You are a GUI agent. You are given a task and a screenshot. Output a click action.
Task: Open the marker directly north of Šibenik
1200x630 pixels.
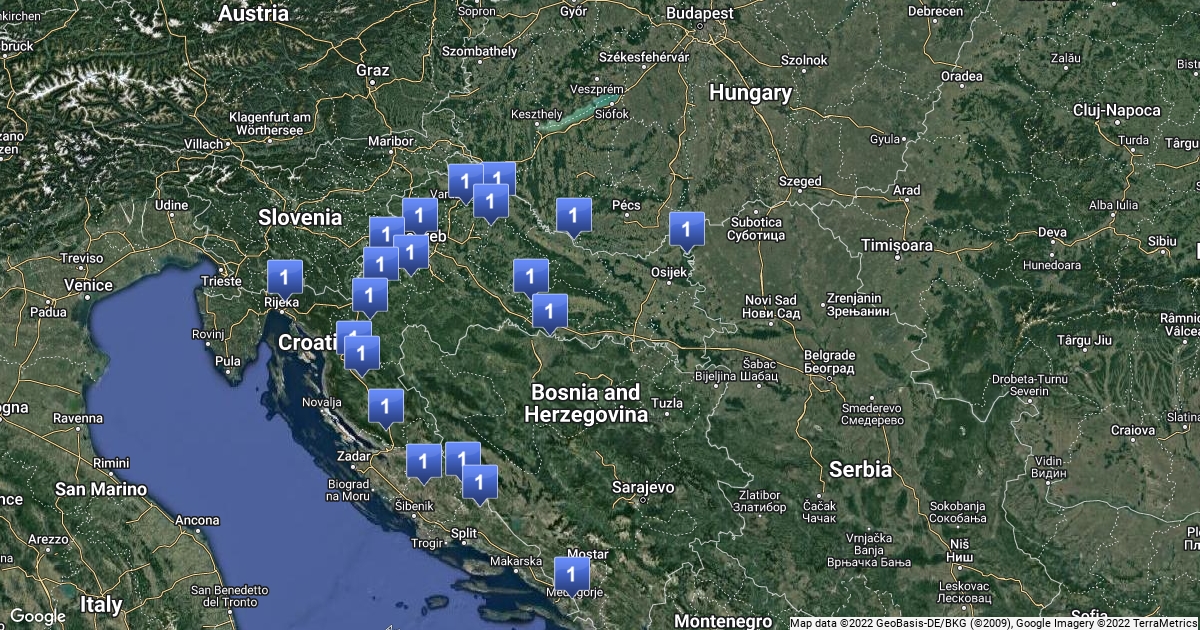[424, 462]
